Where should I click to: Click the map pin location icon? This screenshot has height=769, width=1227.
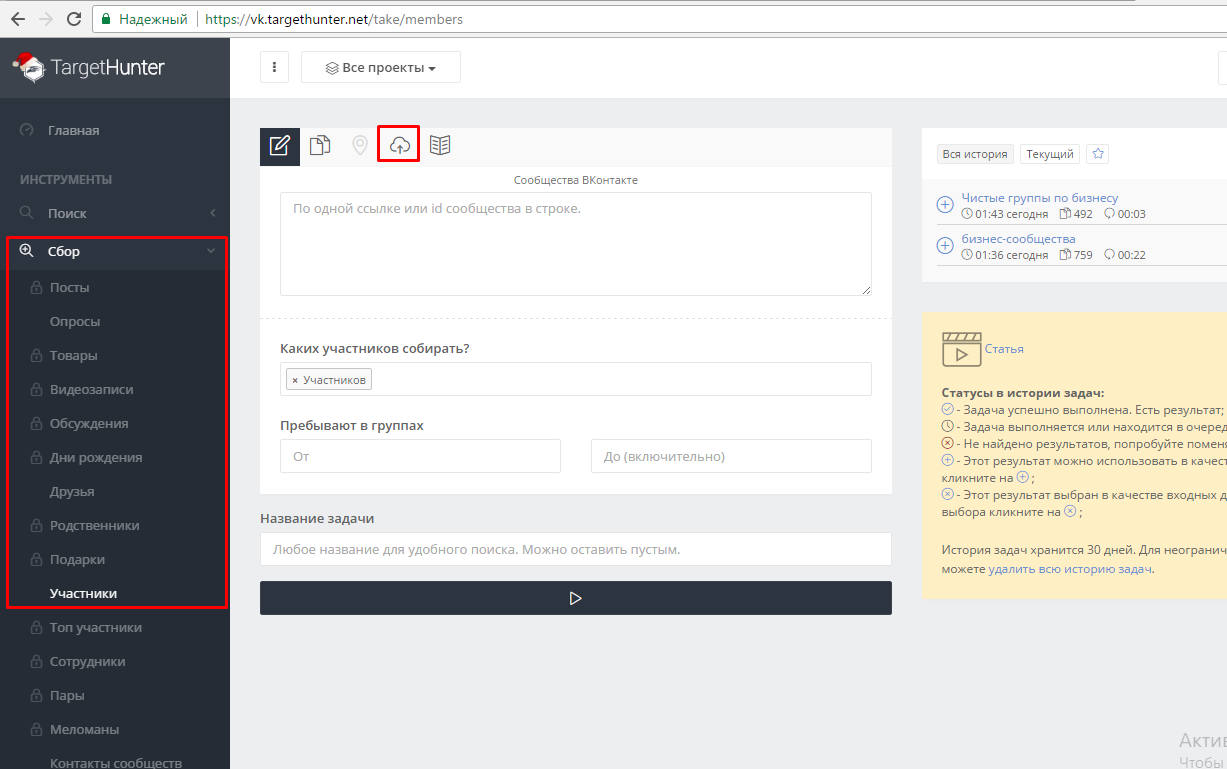[360, 146]
